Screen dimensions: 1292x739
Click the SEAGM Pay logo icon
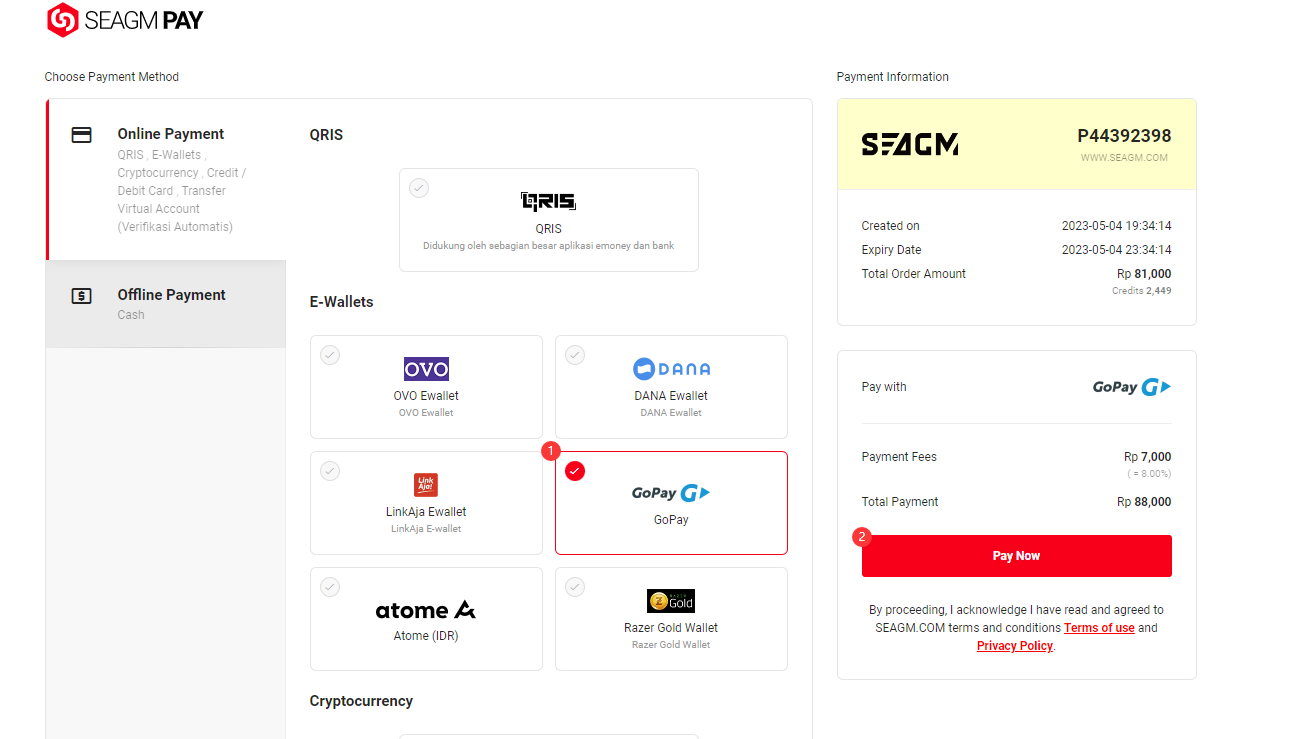(x=62, y=20)
